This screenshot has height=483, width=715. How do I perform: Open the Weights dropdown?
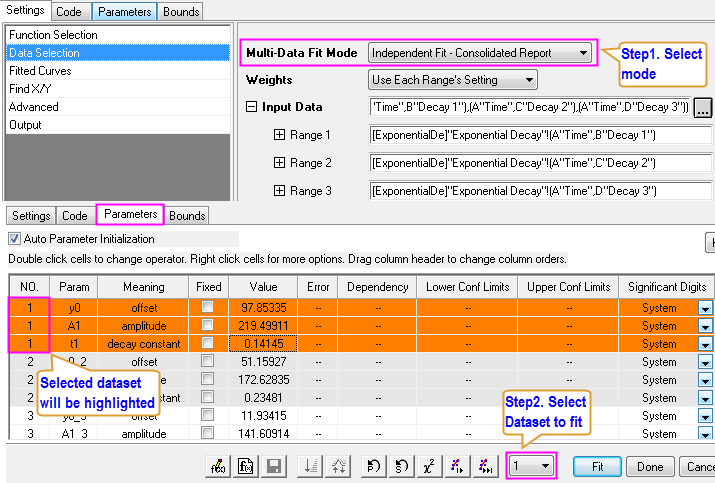(452, 79)
